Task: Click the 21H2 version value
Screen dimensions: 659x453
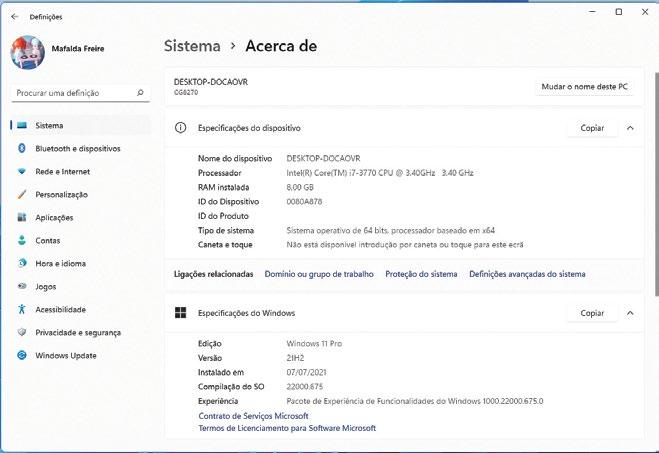Action: pyautogui.click(x=295, y=358)
